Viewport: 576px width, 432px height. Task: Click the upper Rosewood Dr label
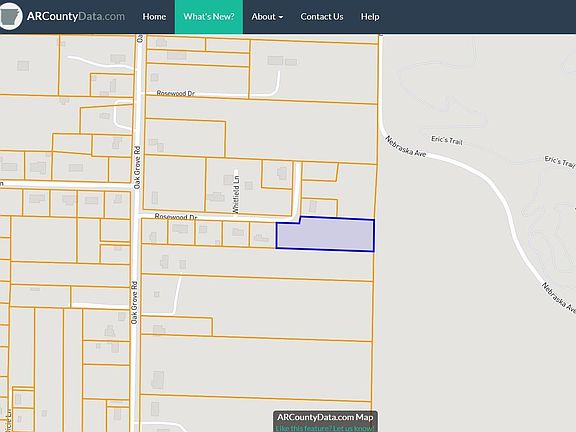[176, 93]
